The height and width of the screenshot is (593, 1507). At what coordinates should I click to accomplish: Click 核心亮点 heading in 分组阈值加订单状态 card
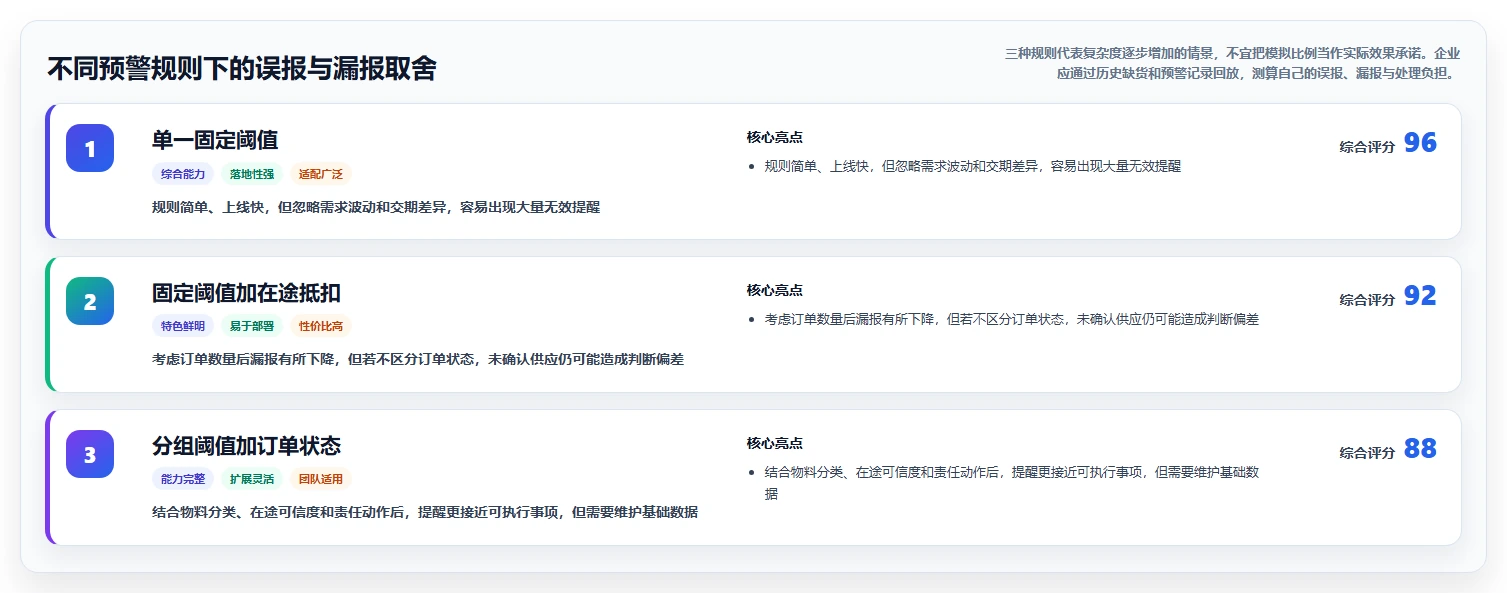point(774,443)
